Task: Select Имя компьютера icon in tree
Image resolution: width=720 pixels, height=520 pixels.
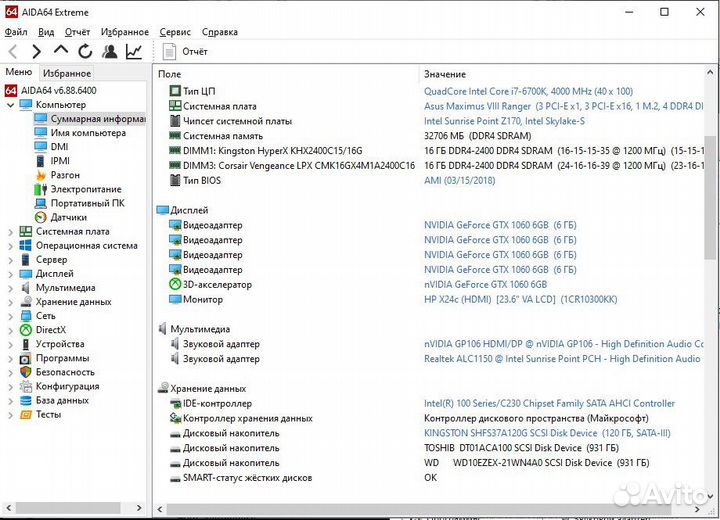Action: click(41, 133)
